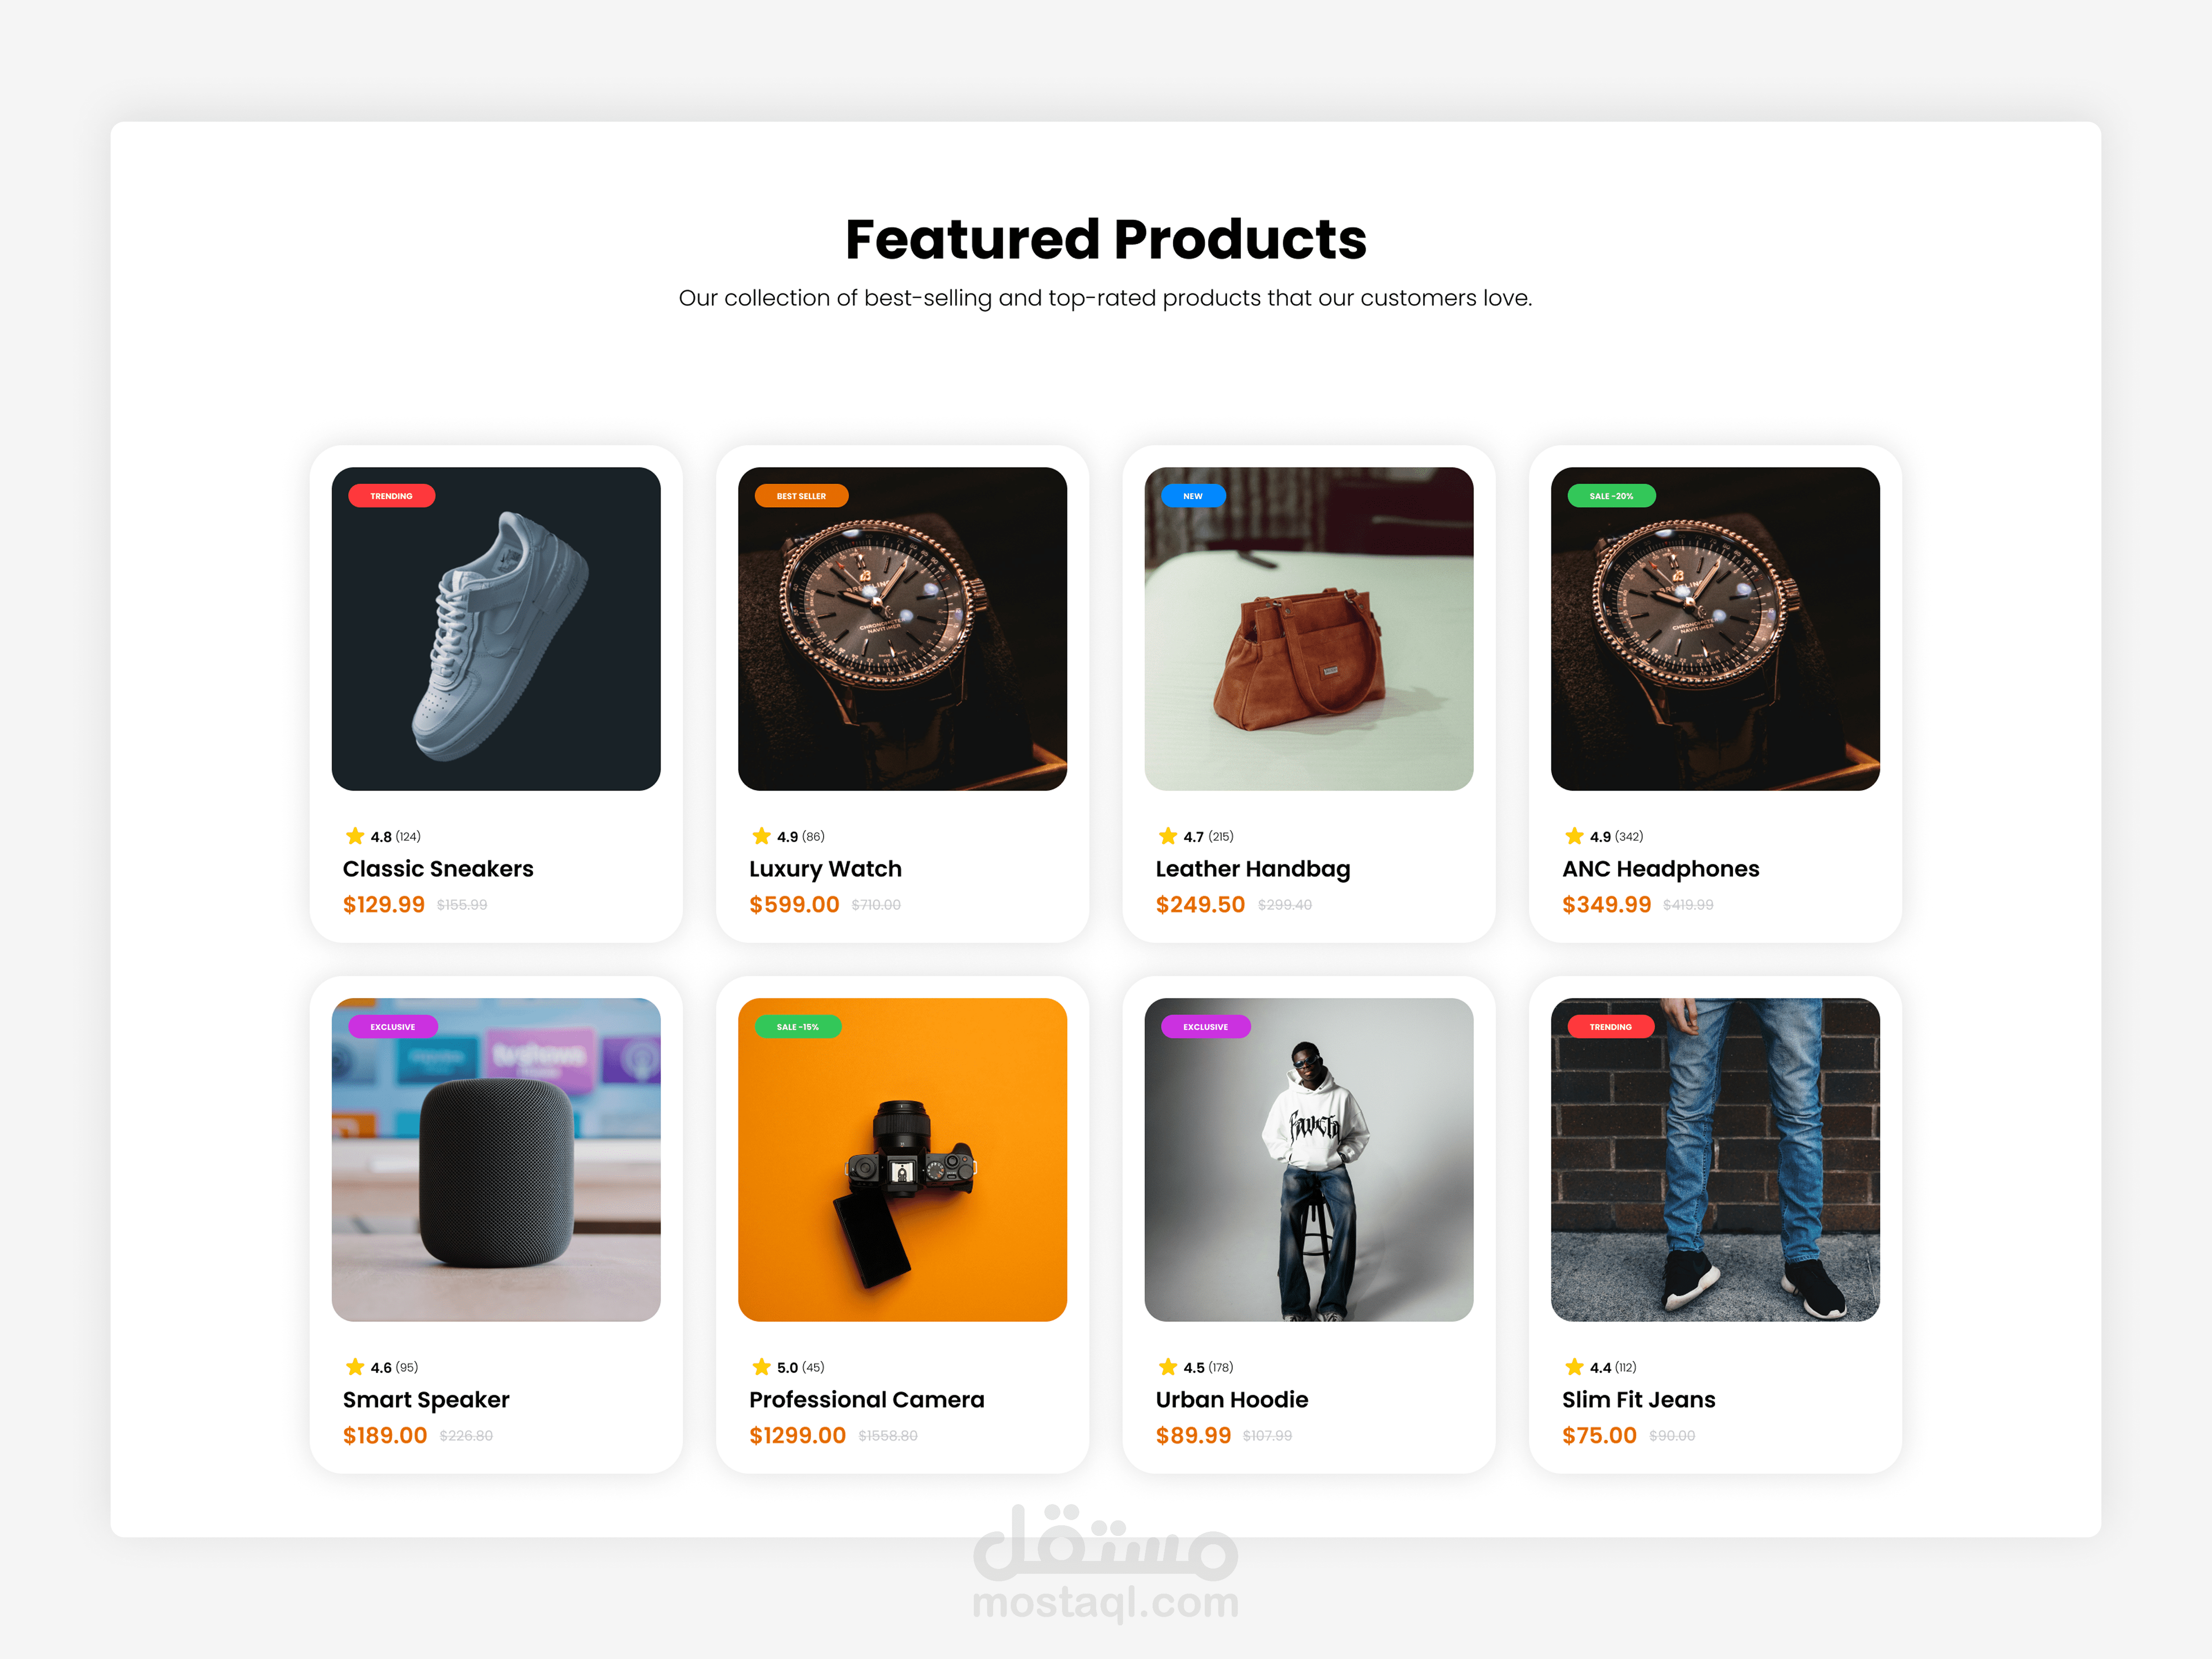Image resolution: width=2212 pixels, height=1659 pixels.
Task: Click the star icon beside the 5.0 rating
Action: [761, 1367]
